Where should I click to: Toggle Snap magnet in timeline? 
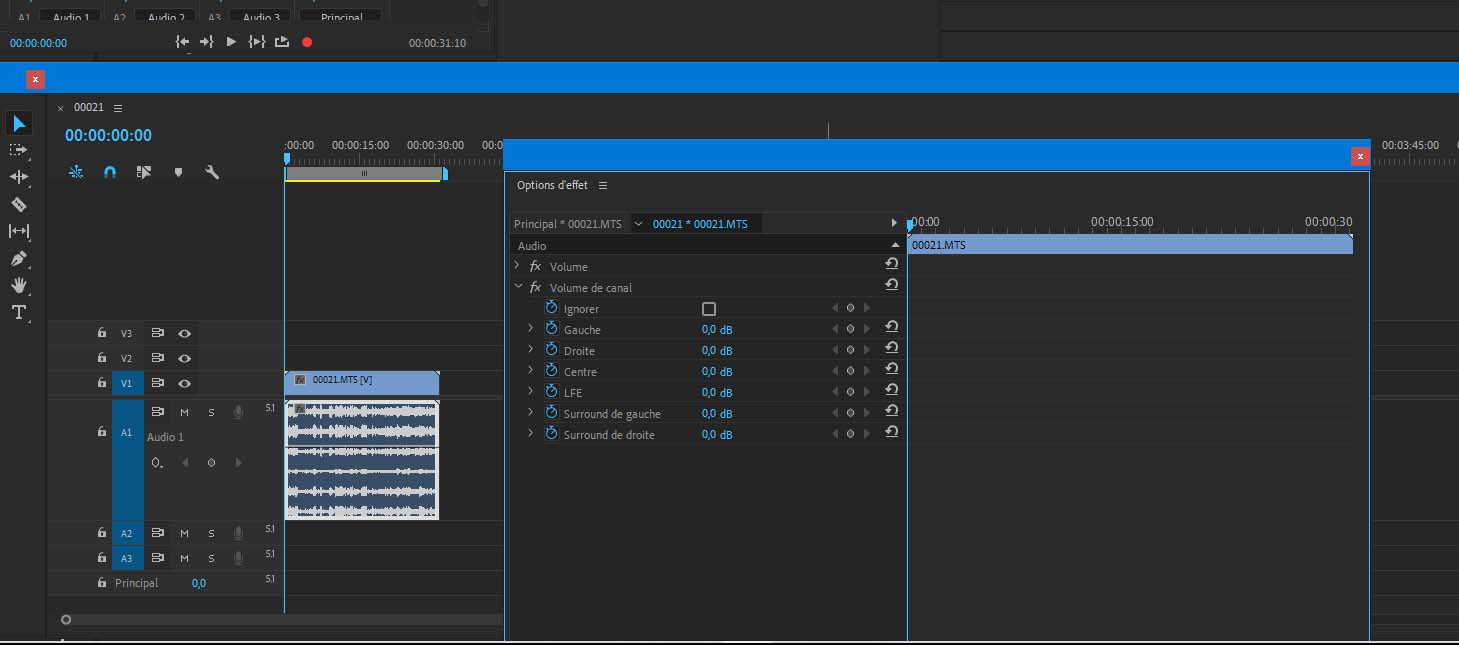point(110,172)
